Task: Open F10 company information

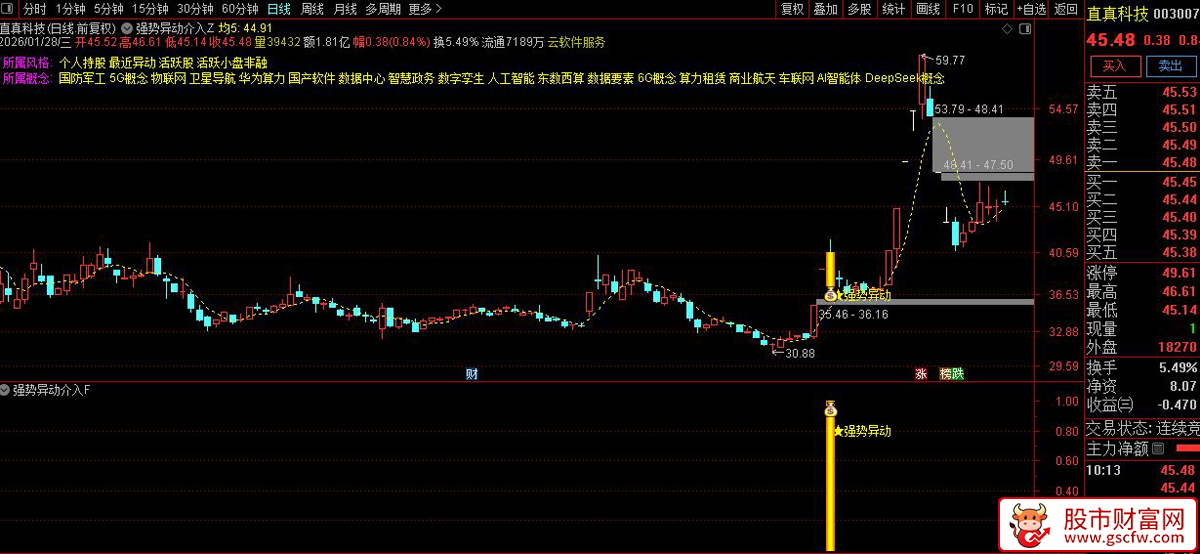Action: pyautogui.click(x=963, y=9)
